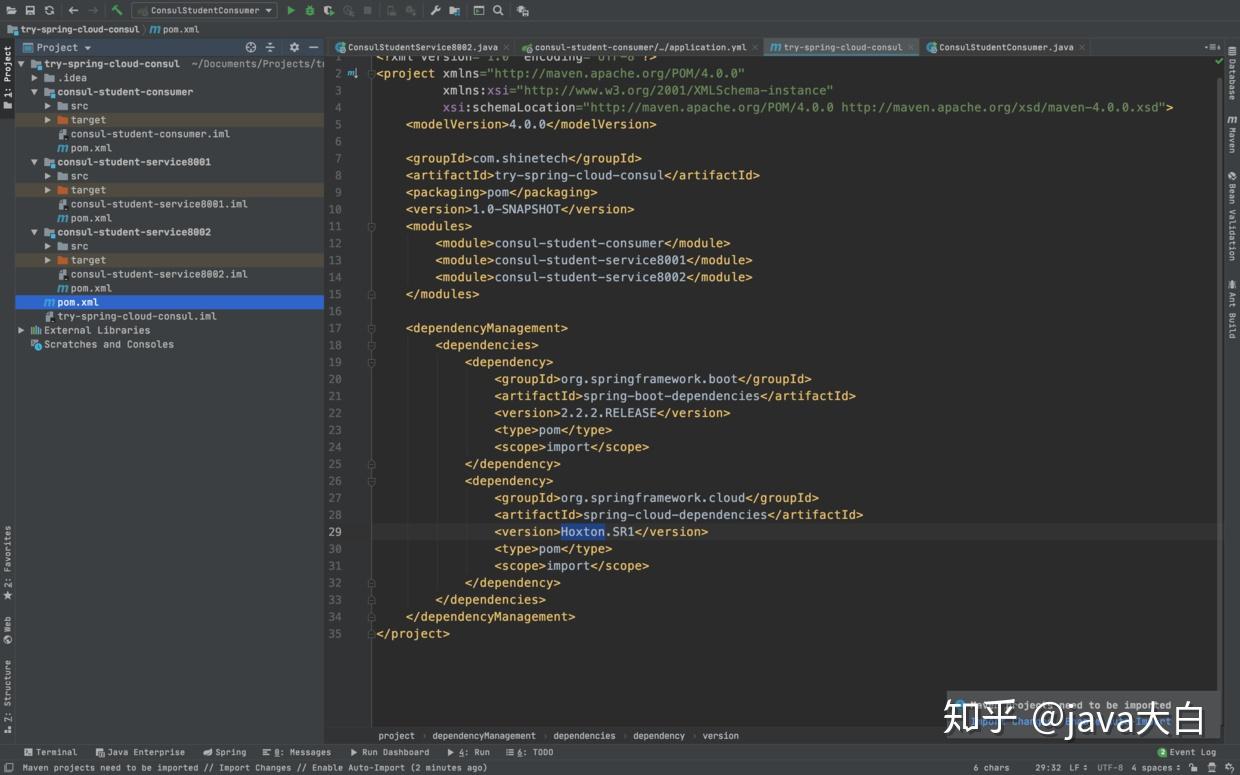
Task: Click green inspection checkmark in editor corner
Action: point(1218,61)
